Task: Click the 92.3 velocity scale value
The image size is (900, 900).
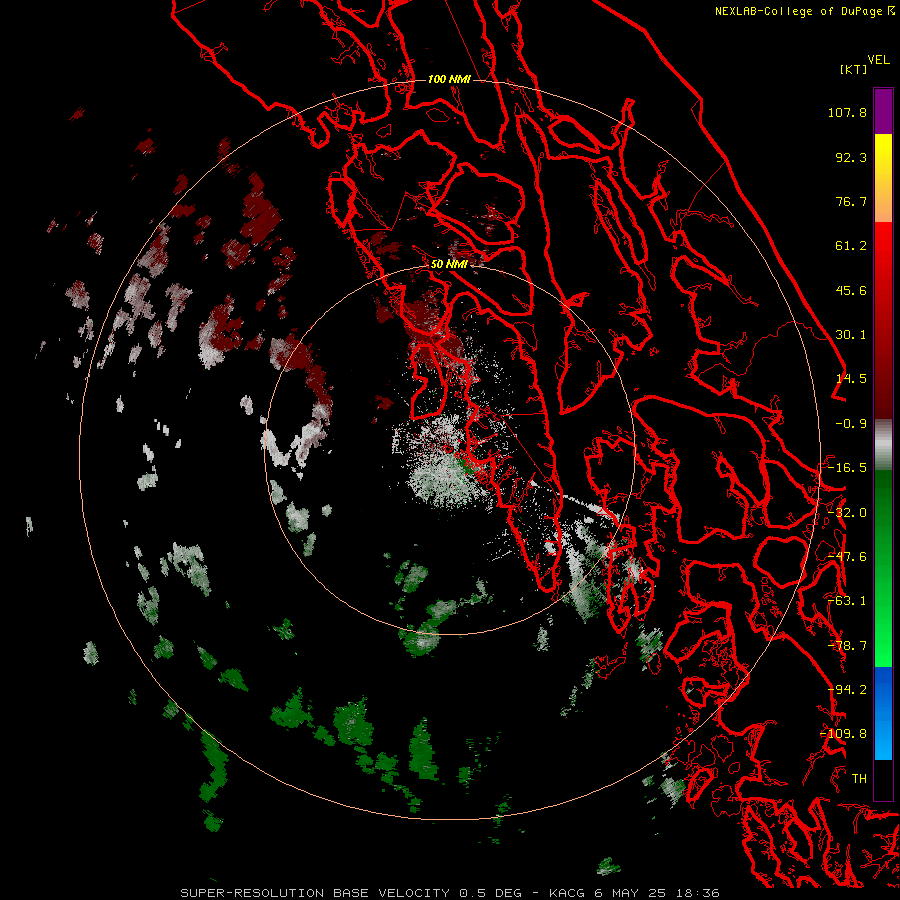Action: point(851,157)
